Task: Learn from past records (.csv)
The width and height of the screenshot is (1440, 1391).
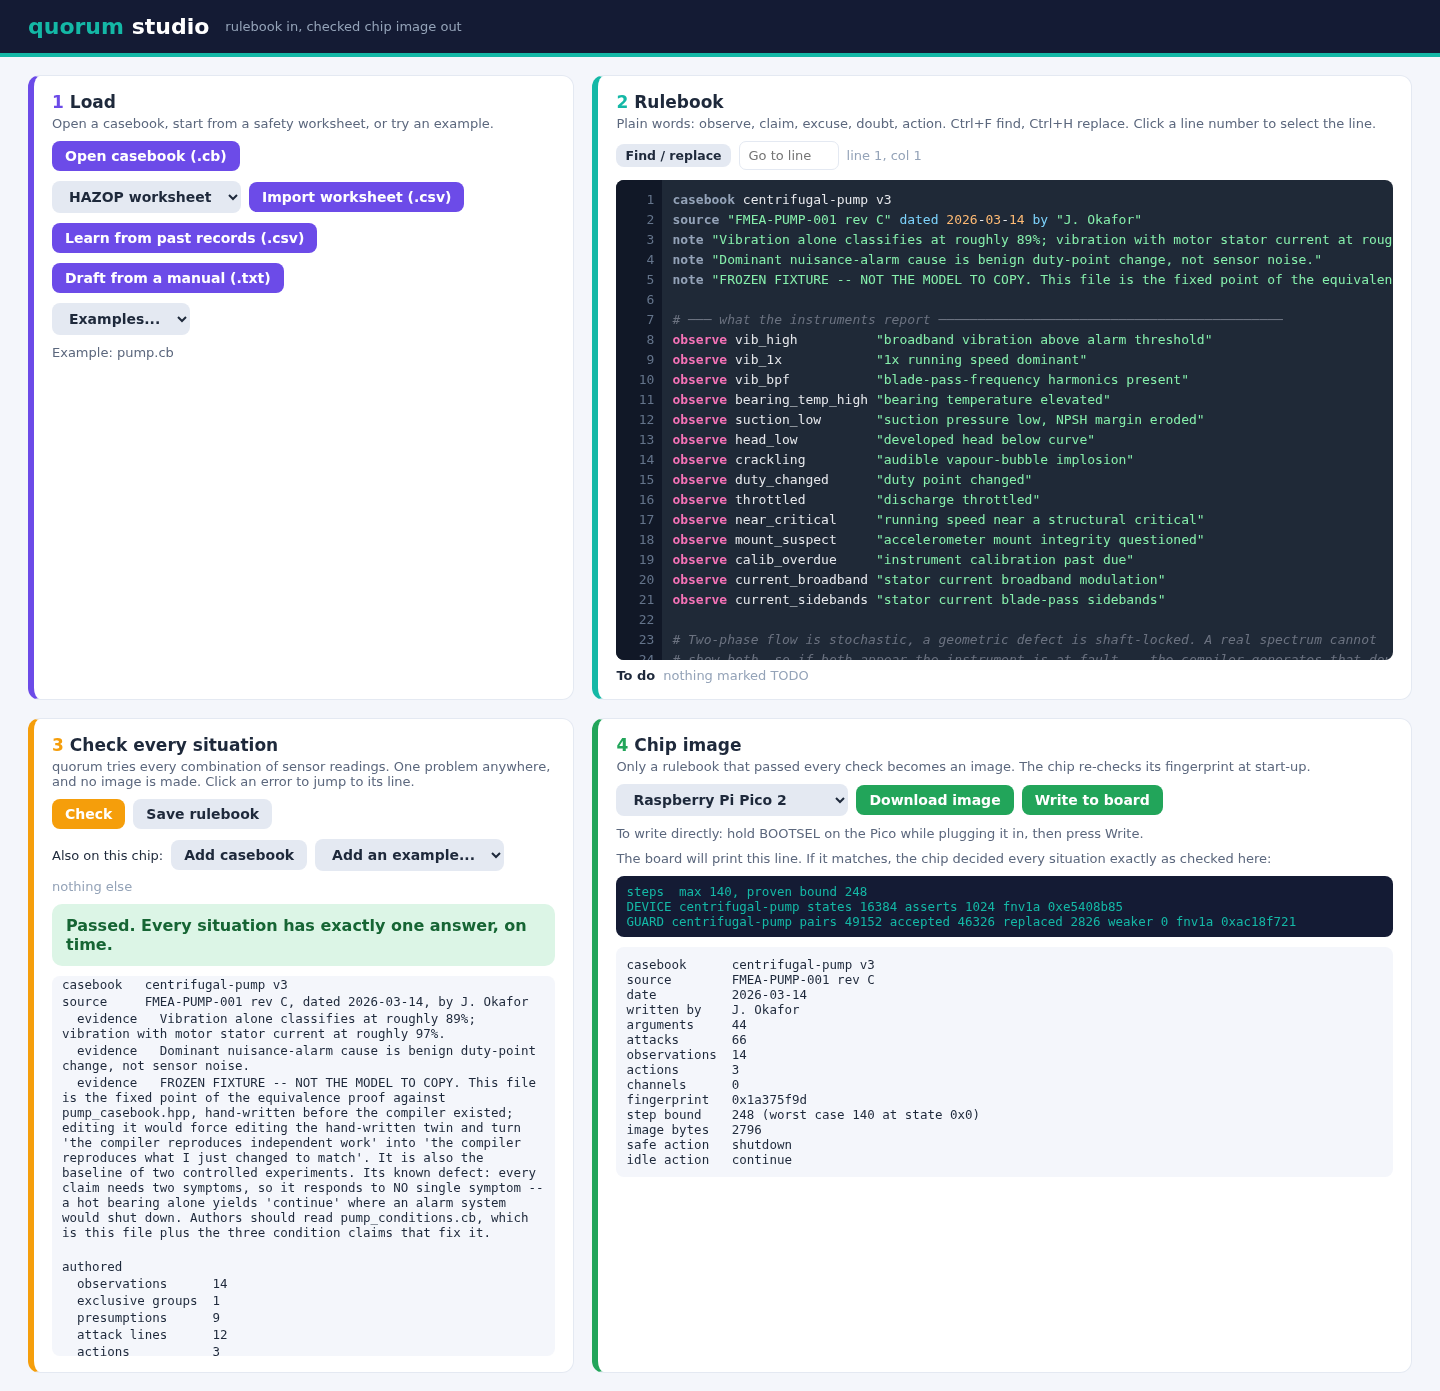Action: (x=184, y=238)
